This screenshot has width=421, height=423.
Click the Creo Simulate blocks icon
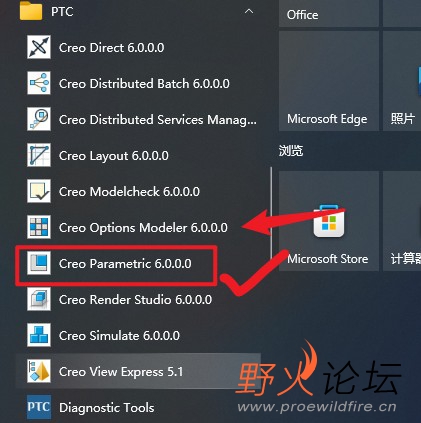pos(39,335)
